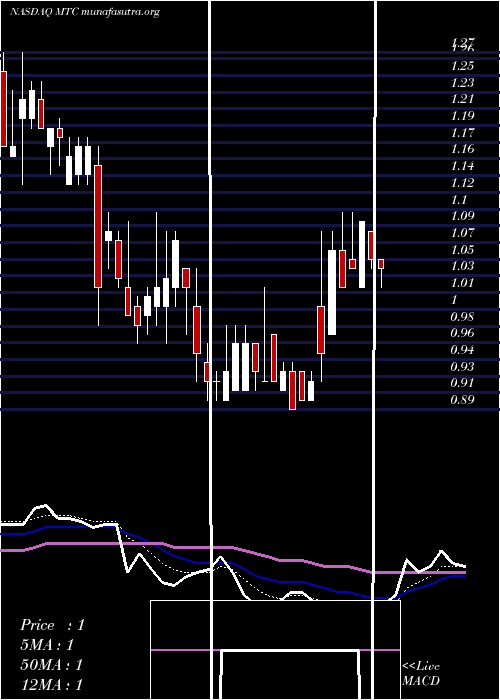Image resolution: width=500 pixels, height=700 pixels.
Task: Pick the 1.16 price axis value
Action: click(x=462, y=149)
